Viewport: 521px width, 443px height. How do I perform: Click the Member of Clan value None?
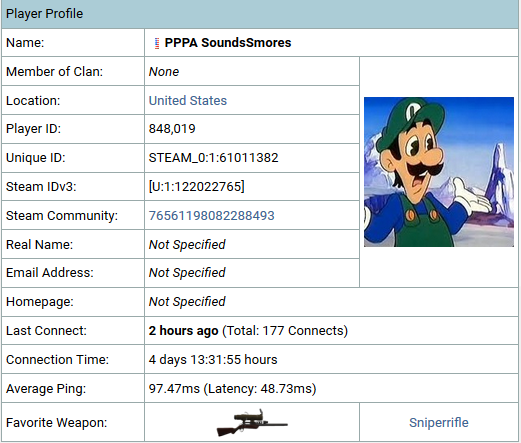click(164, 72)
